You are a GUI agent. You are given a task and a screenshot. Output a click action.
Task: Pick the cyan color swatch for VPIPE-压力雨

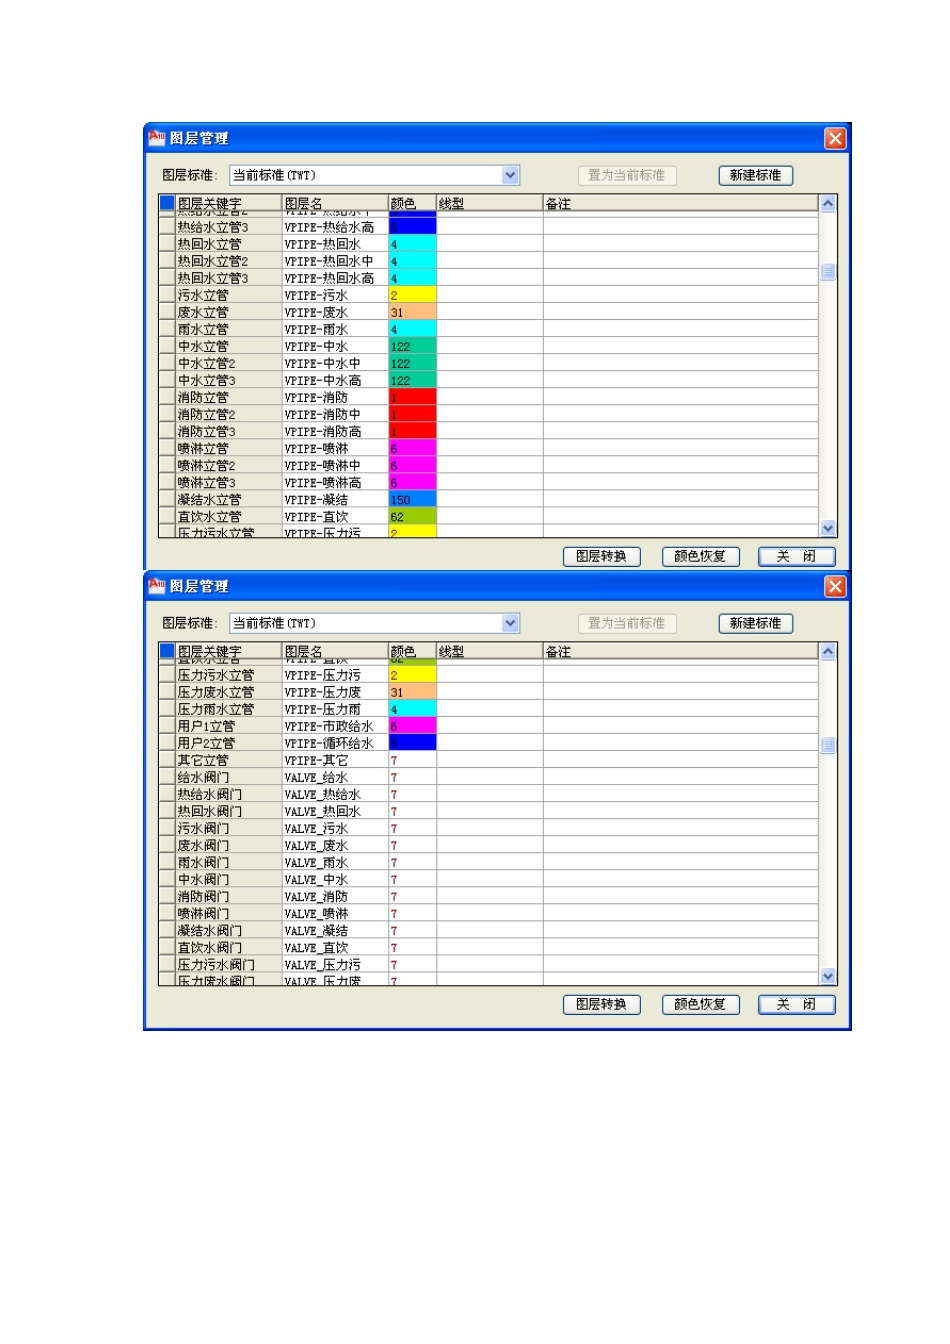click(x=412, y=709)
